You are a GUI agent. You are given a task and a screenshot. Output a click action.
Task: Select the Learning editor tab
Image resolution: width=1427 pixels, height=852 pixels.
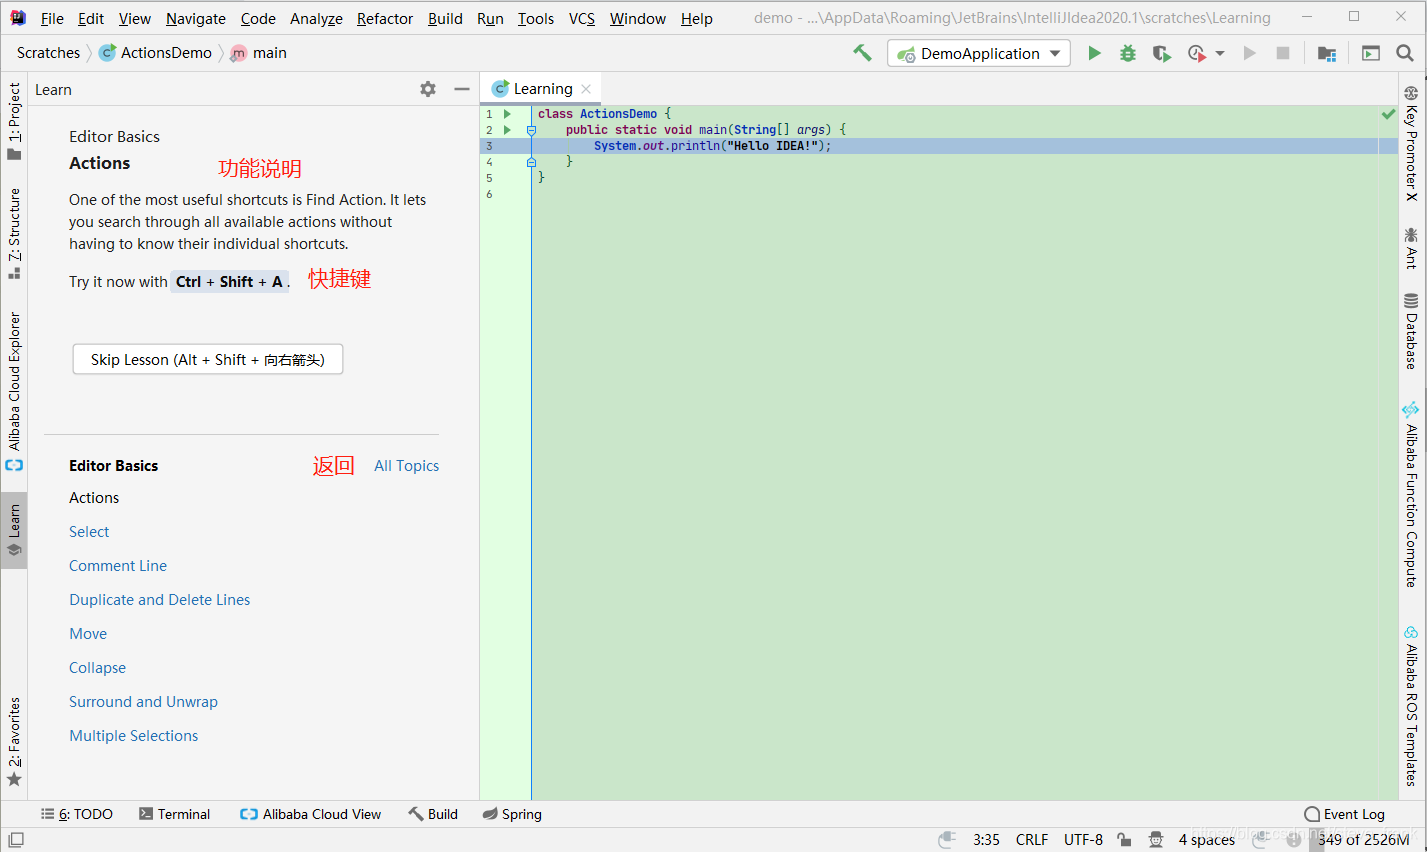pyautogui.click(x=542, y=89)
